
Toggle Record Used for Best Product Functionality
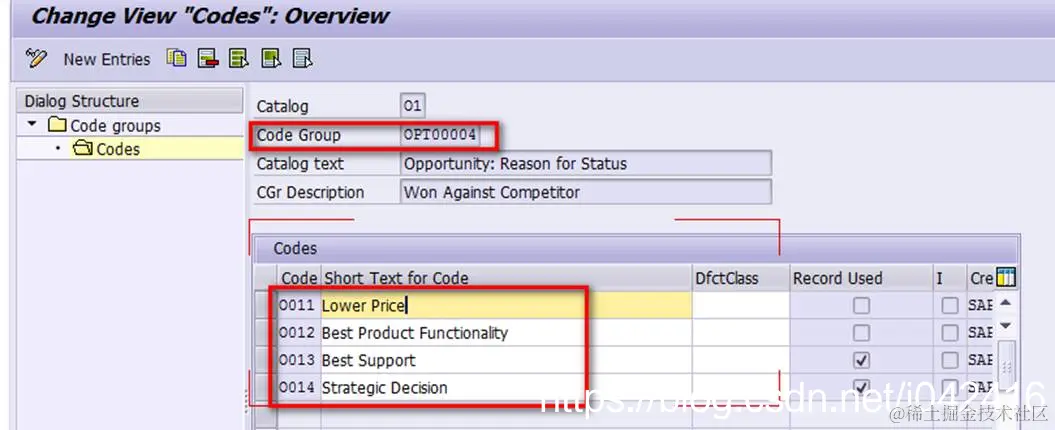(861, 333)
